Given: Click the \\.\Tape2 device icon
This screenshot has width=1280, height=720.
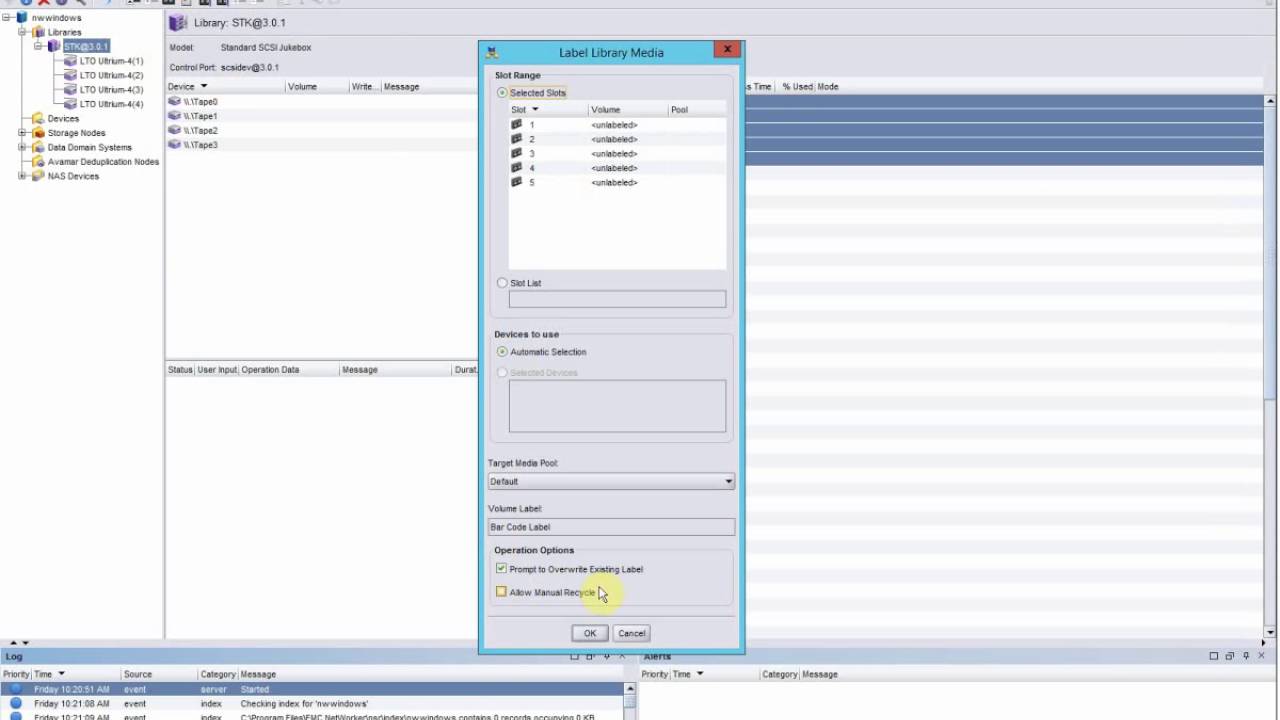Looking at the screenshot, I should 174,130.
